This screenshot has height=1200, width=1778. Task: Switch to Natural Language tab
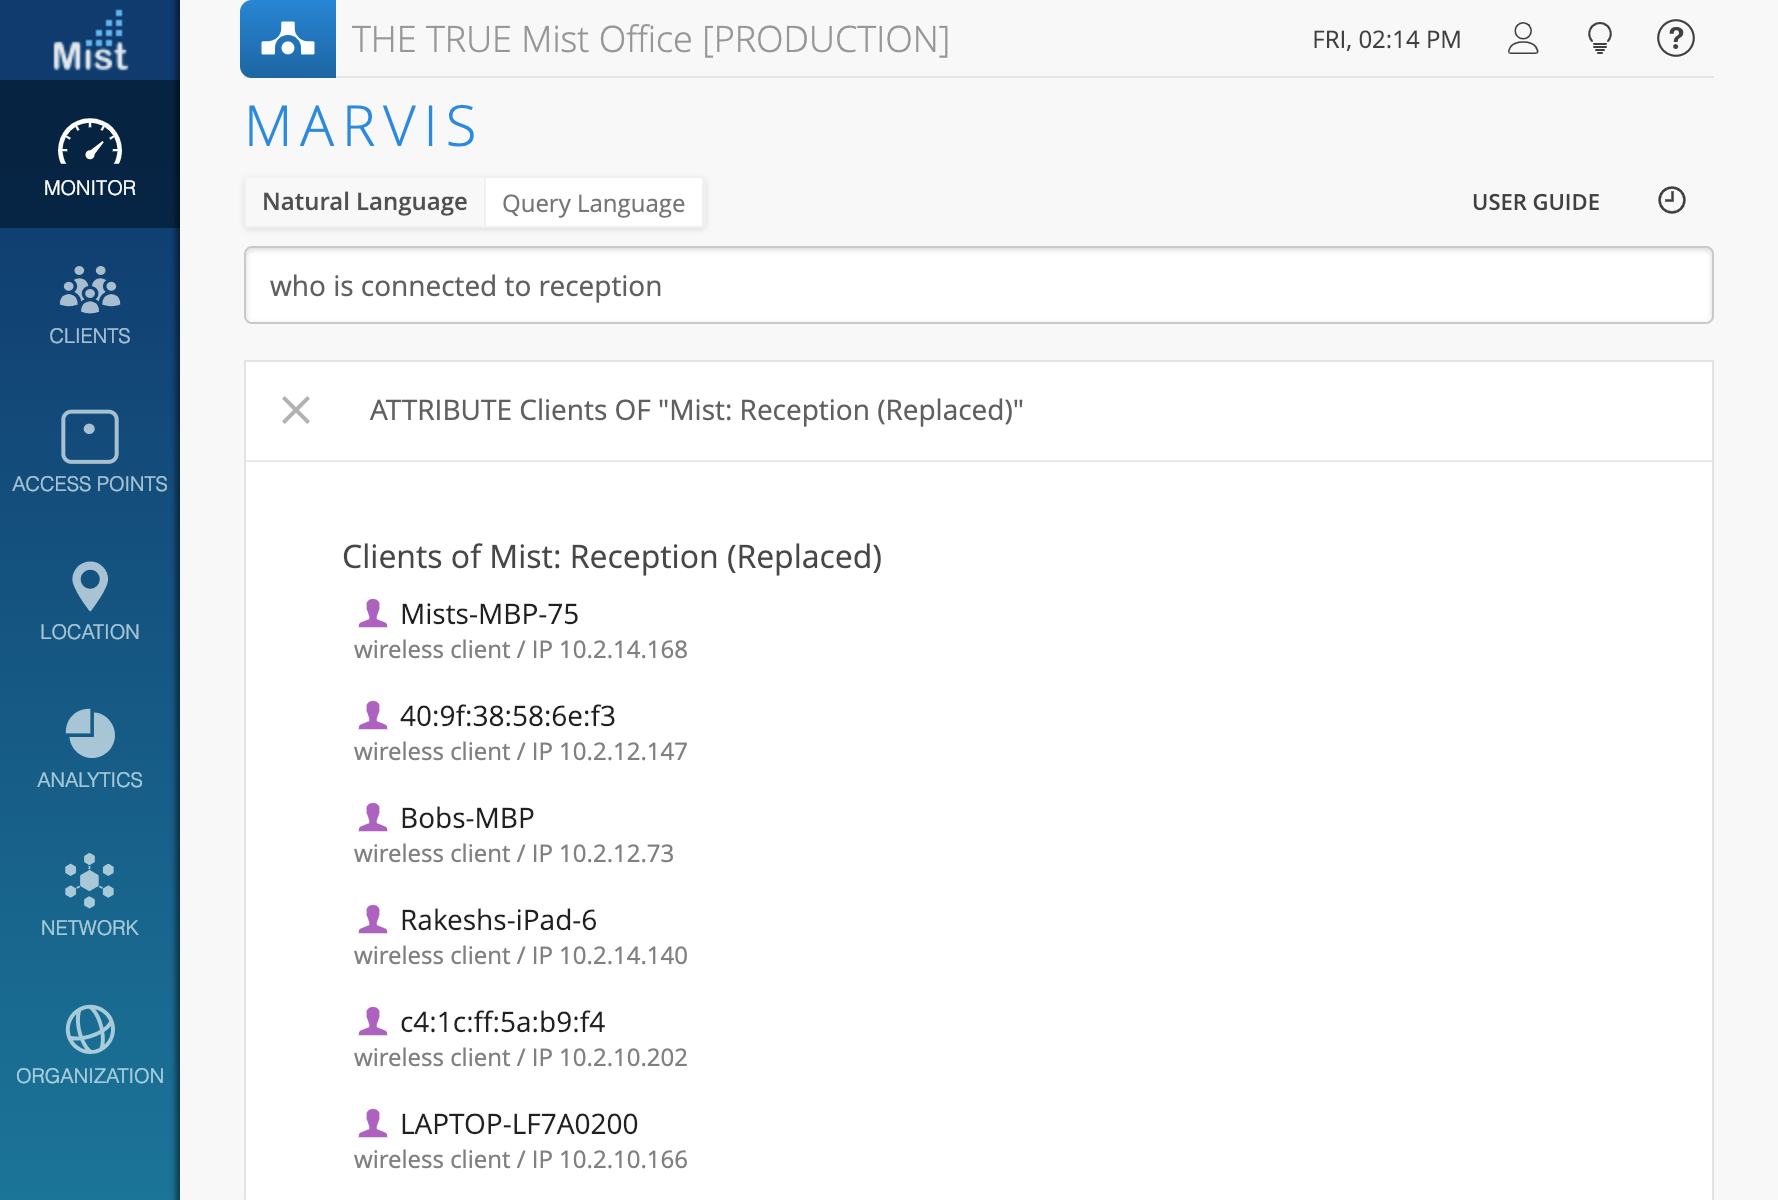point(365,202)
